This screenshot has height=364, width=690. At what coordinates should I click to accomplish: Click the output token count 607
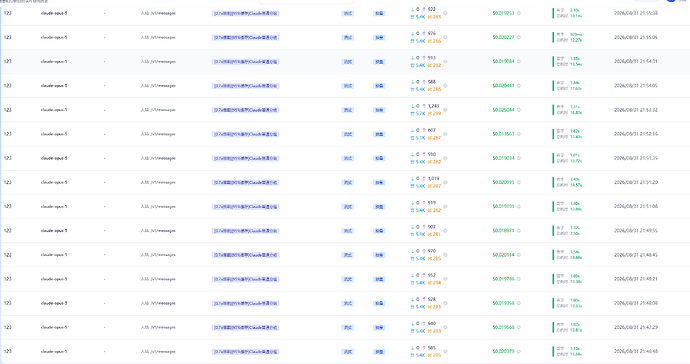(432, 130)
